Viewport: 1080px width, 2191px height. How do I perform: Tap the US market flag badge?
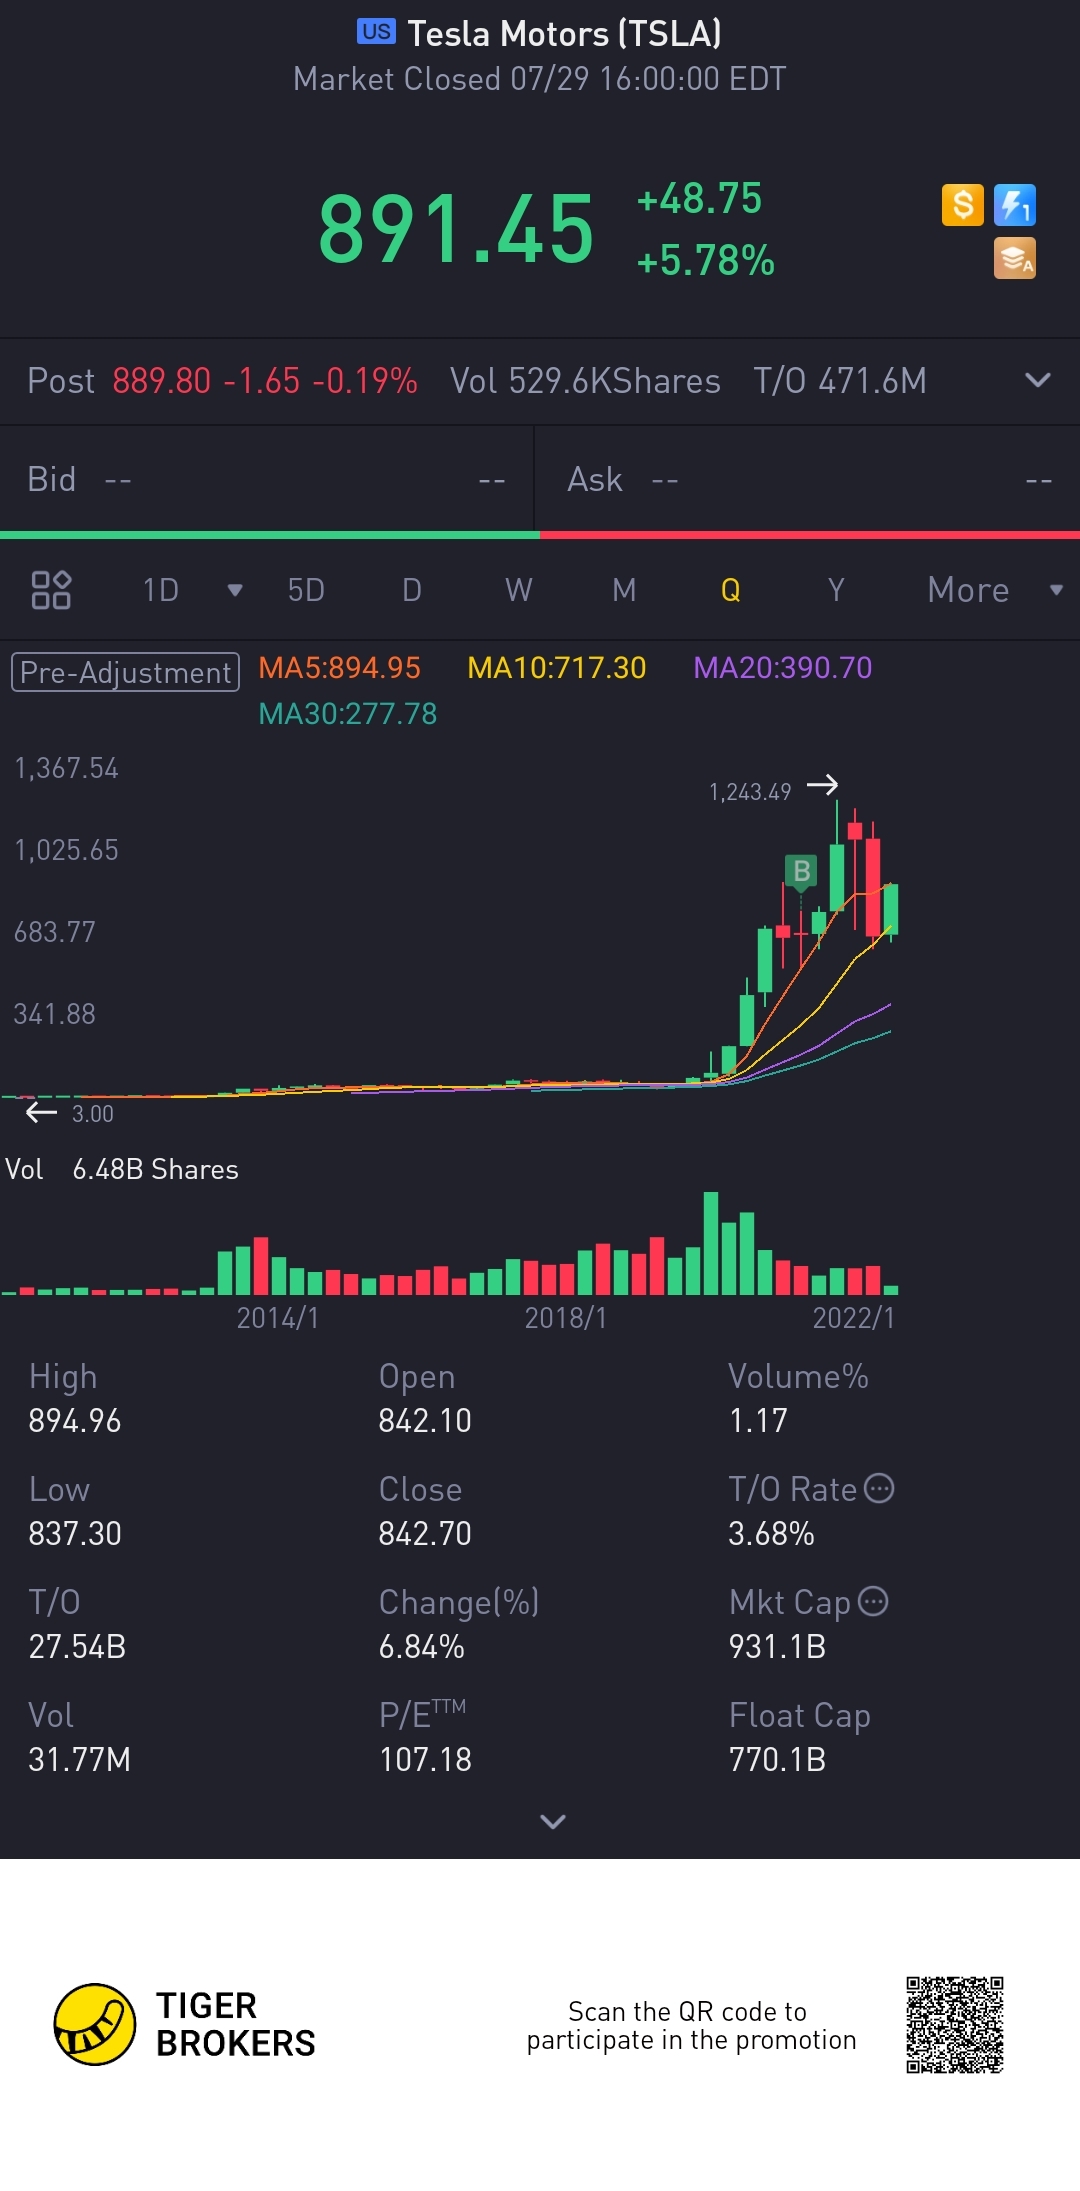click(376, 32)
